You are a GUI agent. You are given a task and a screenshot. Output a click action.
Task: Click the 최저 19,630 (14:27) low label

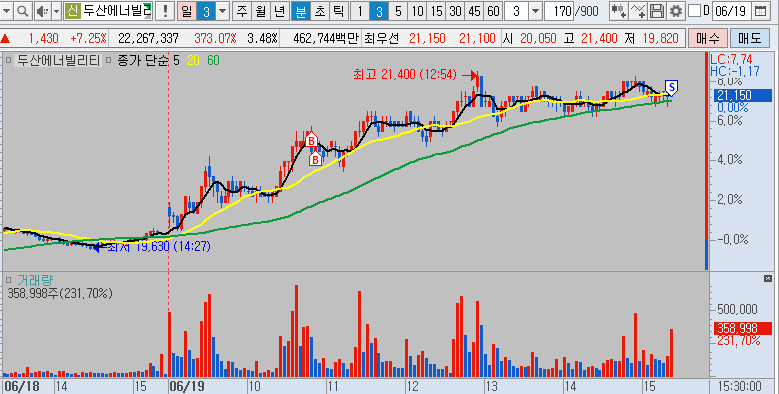[158, 246]
